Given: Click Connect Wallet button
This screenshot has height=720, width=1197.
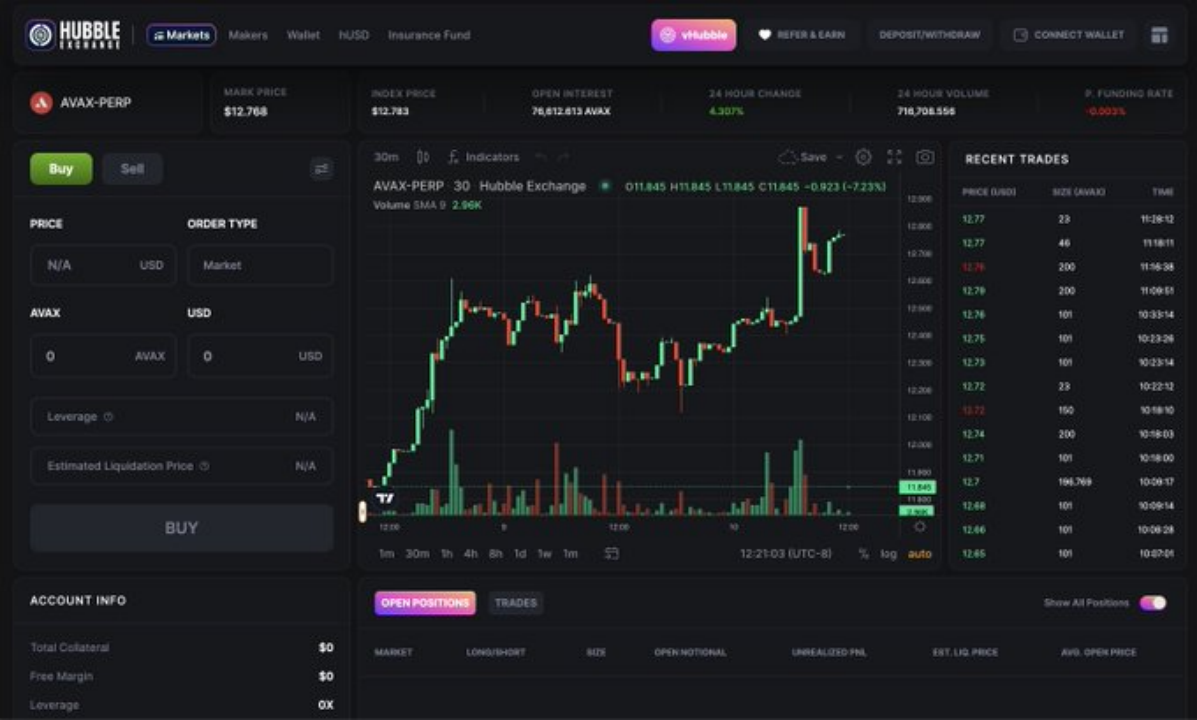Looking at the screenshot, I should click(x=1069, y=35).
